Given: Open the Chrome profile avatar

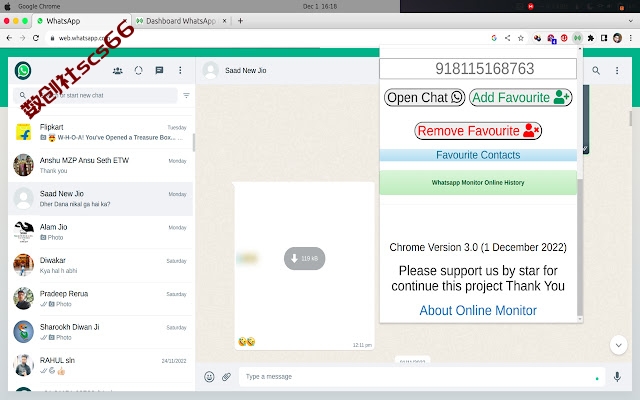Looking at the screenshot, I should coord(617,38).
